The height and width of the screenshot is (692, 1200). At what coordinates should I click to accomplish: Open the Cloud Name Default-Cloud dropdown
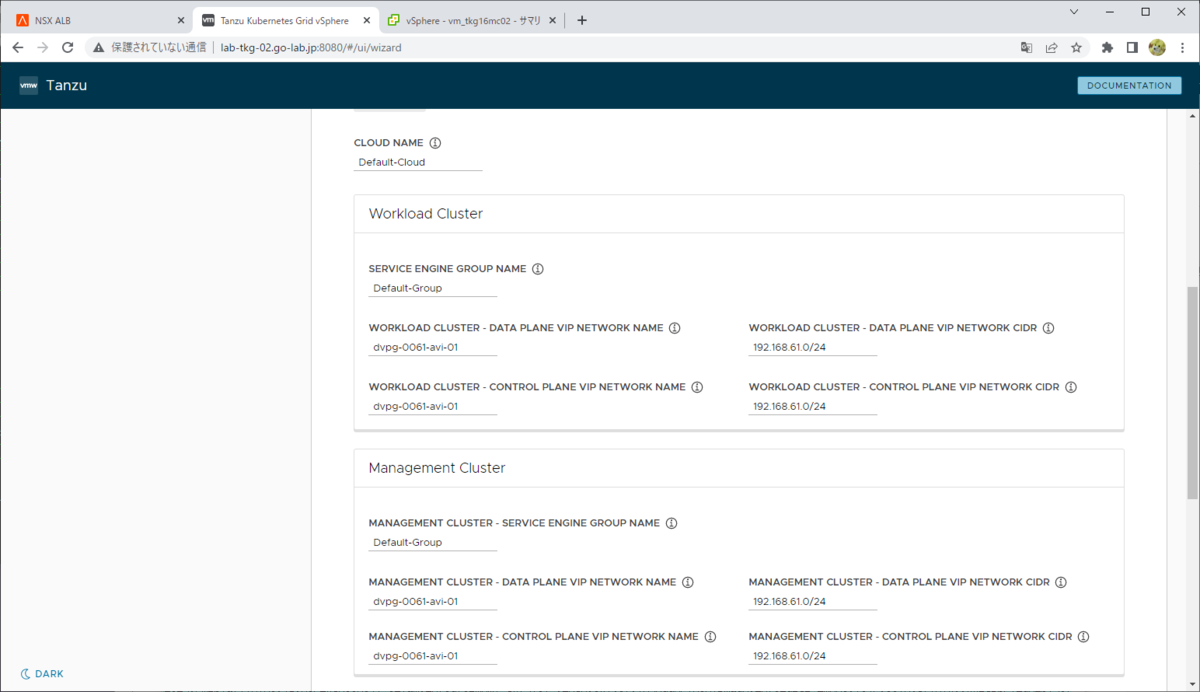[x=418, y=162]
